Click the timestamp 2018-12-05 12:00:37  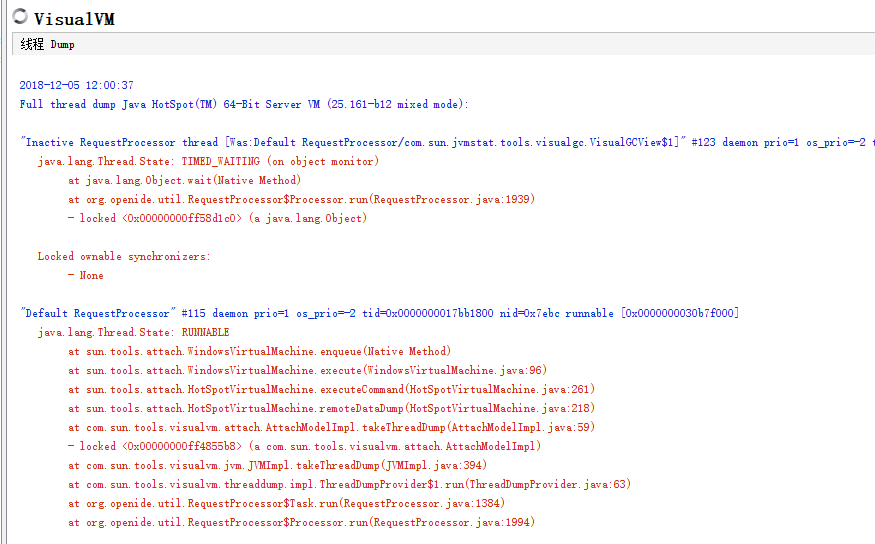coord(76,85)
